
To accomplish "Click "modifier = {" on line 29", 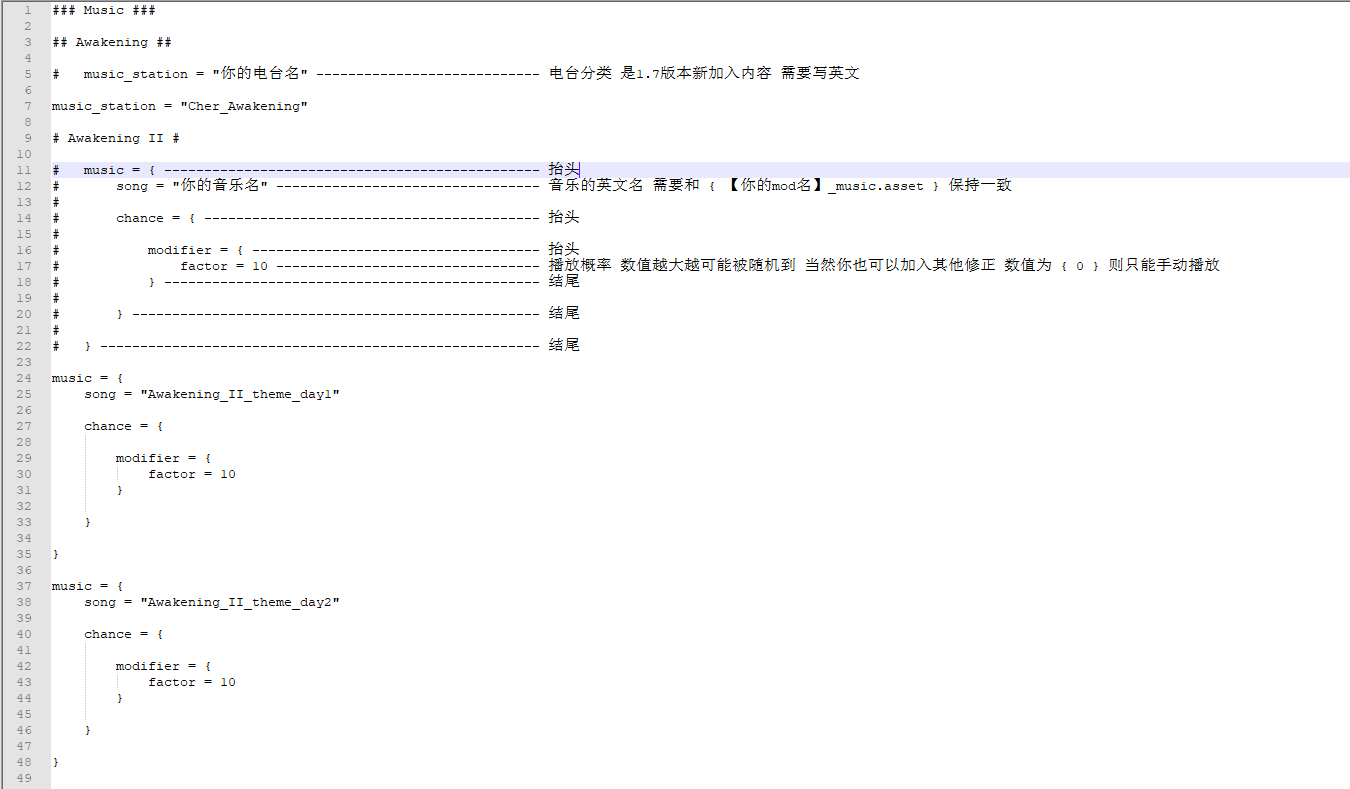I will [163, 458].
